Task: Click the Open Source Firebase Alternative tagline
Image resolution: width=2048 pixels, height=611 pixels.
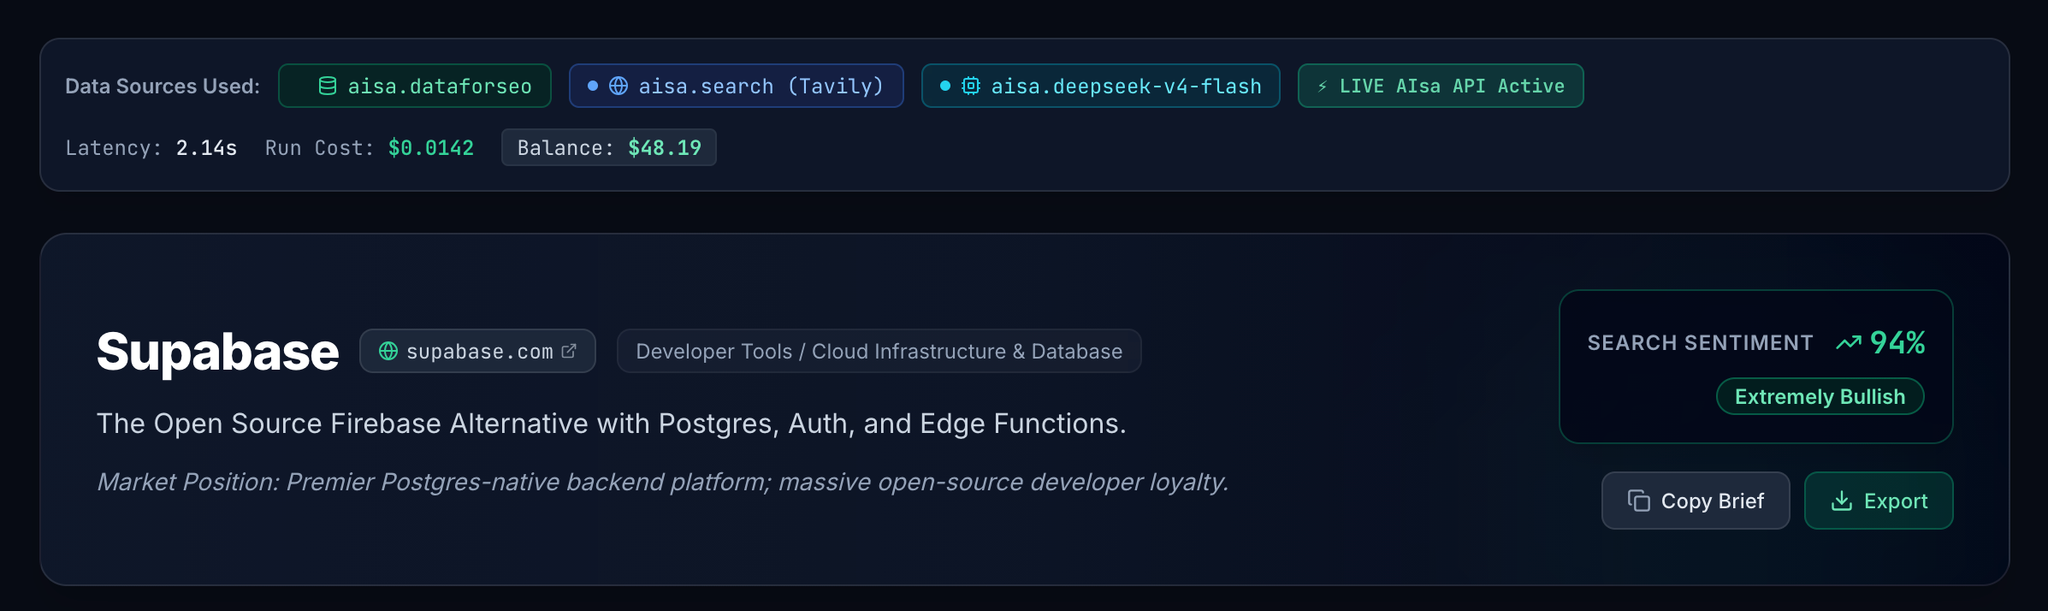Action: [611, 424]
